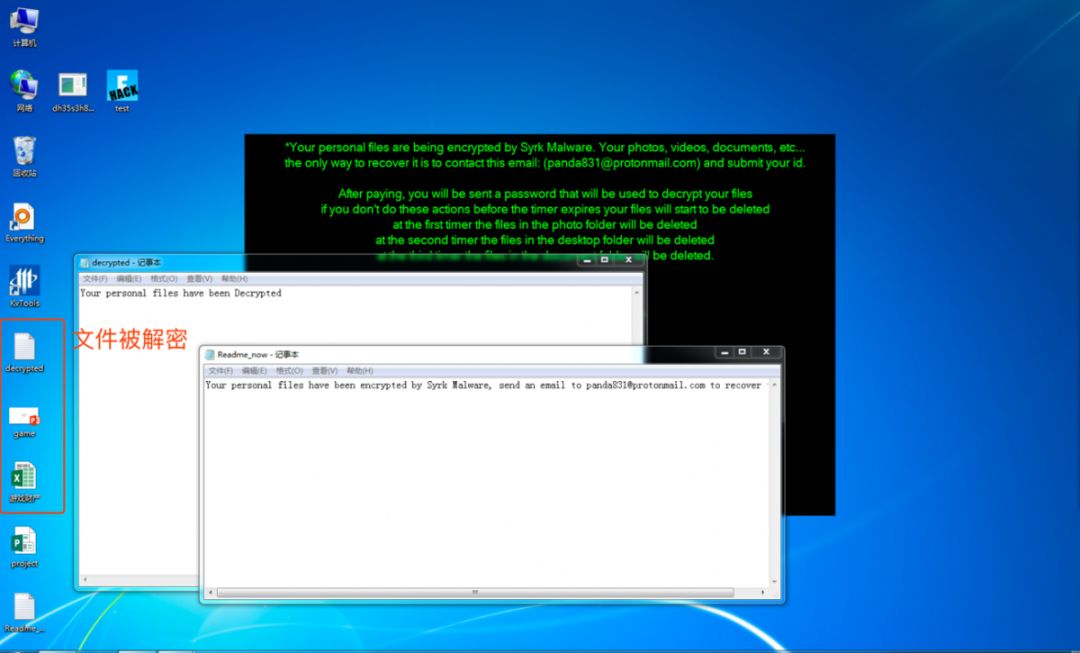Maximize the Readme_now Notepad window
The width and height of the screenshot is (1080, 653).
coord(742,352)
